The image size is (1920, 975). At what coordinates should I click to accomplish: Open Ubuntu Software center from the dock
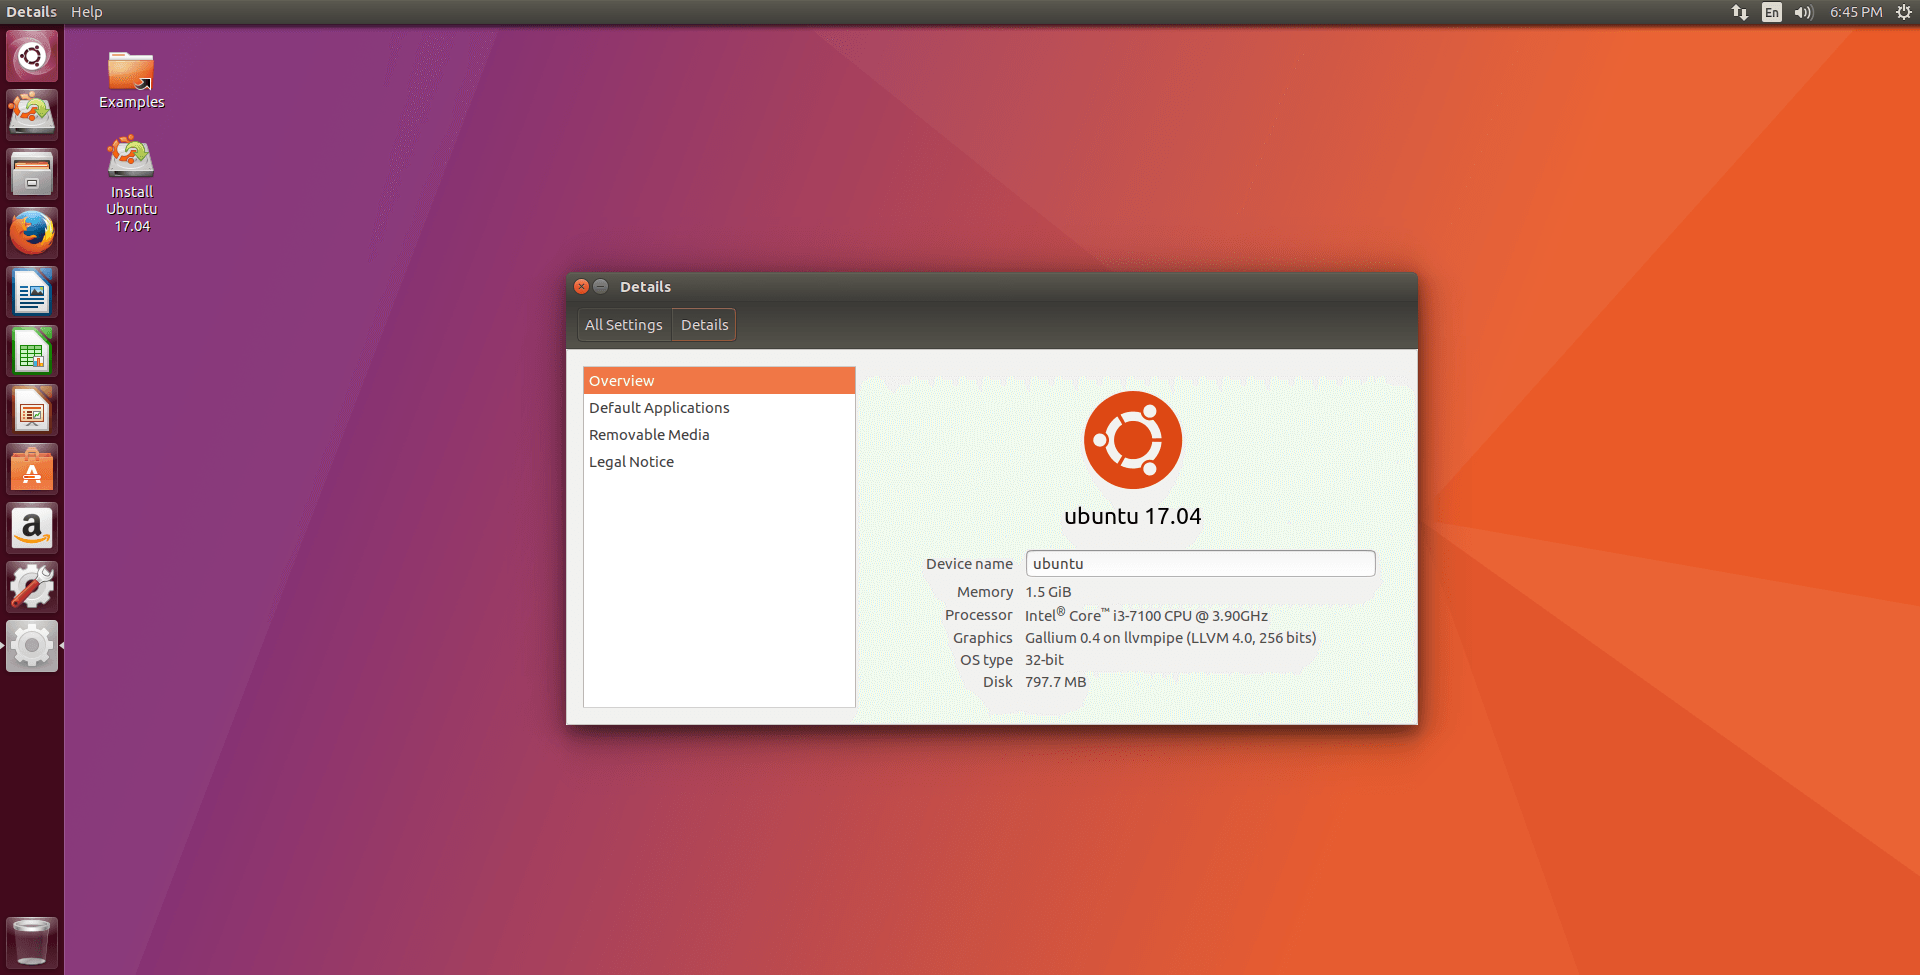(x=32, y=469)
